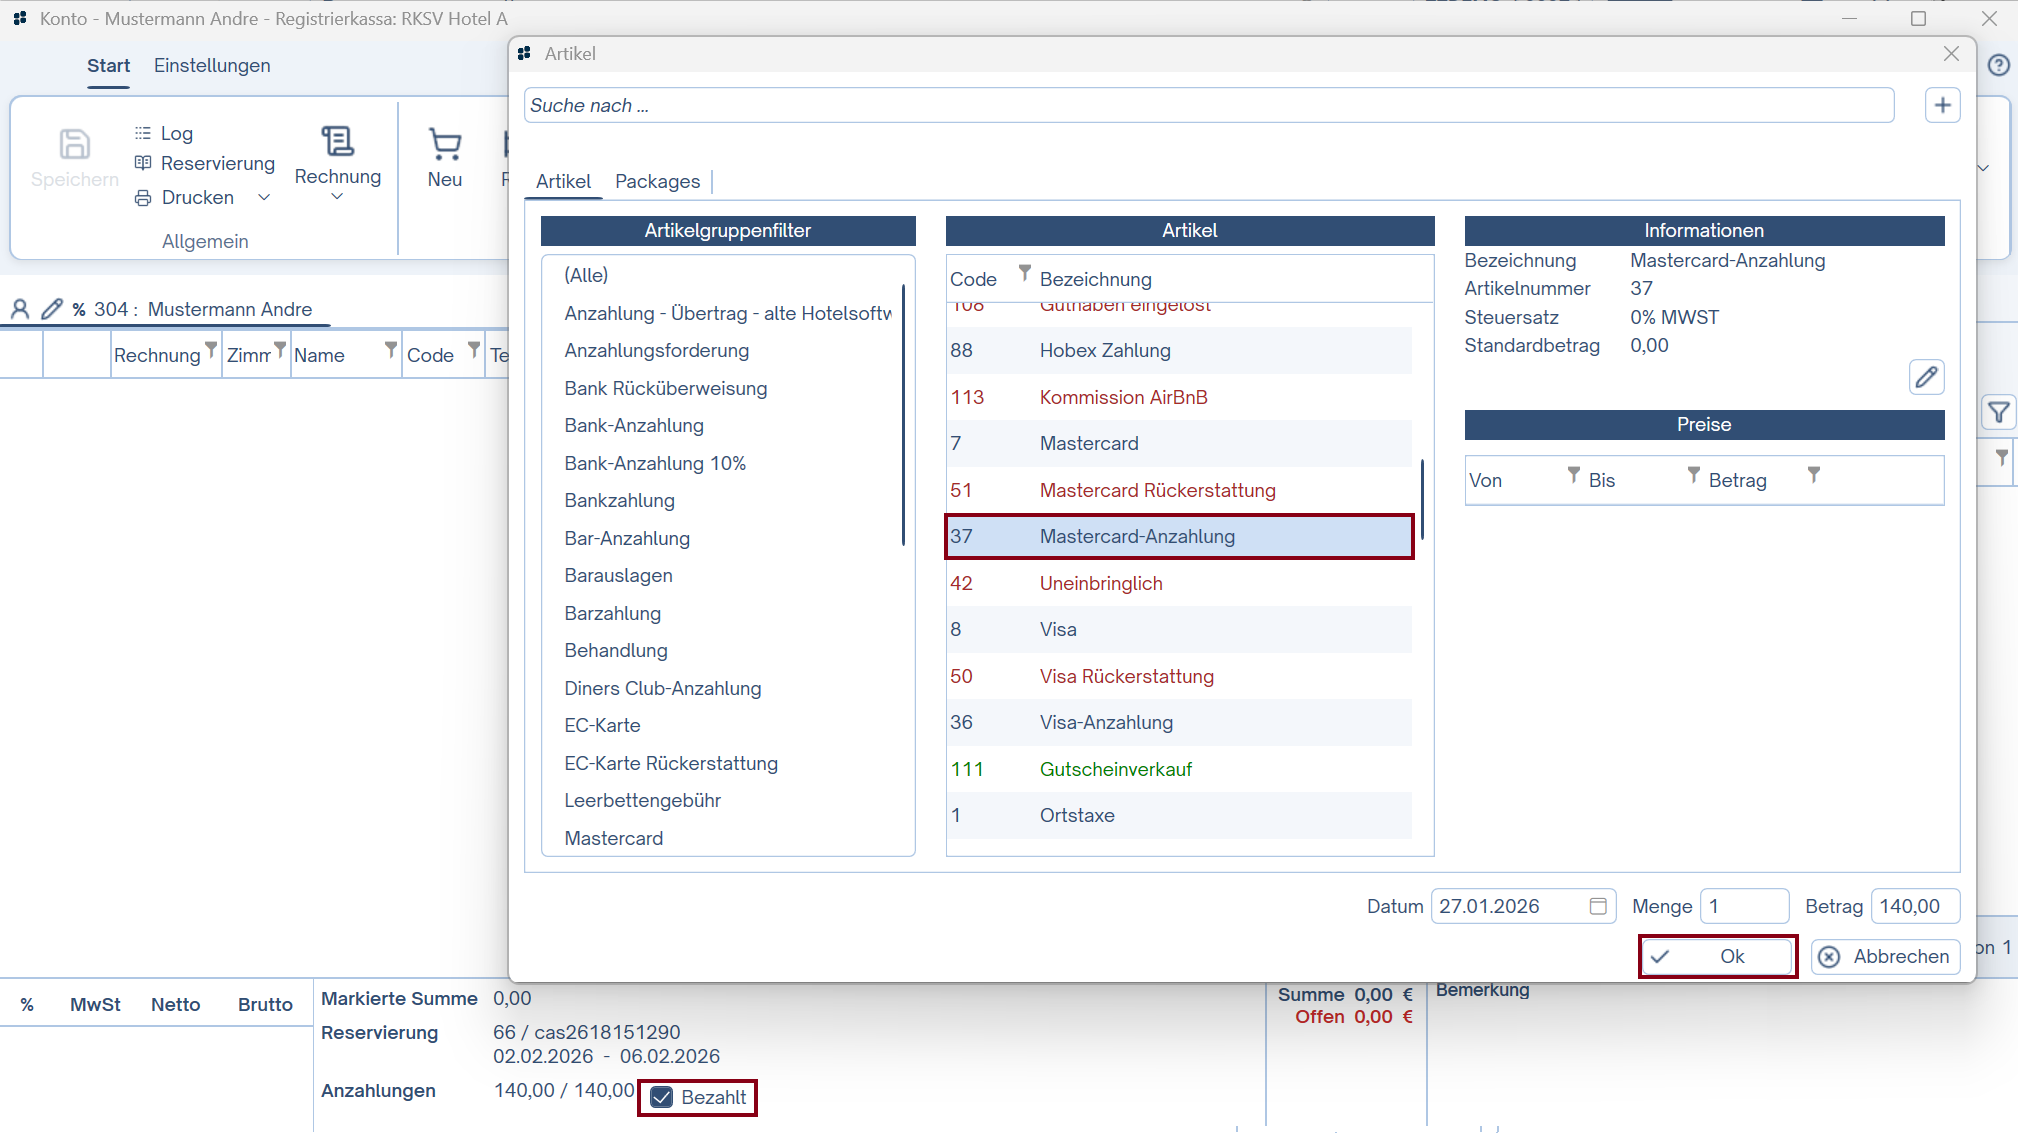Open the Einstellungen ribbon tab
Screen dimensions: 2018x1133
pyautogui.click(x=212, y=65)
